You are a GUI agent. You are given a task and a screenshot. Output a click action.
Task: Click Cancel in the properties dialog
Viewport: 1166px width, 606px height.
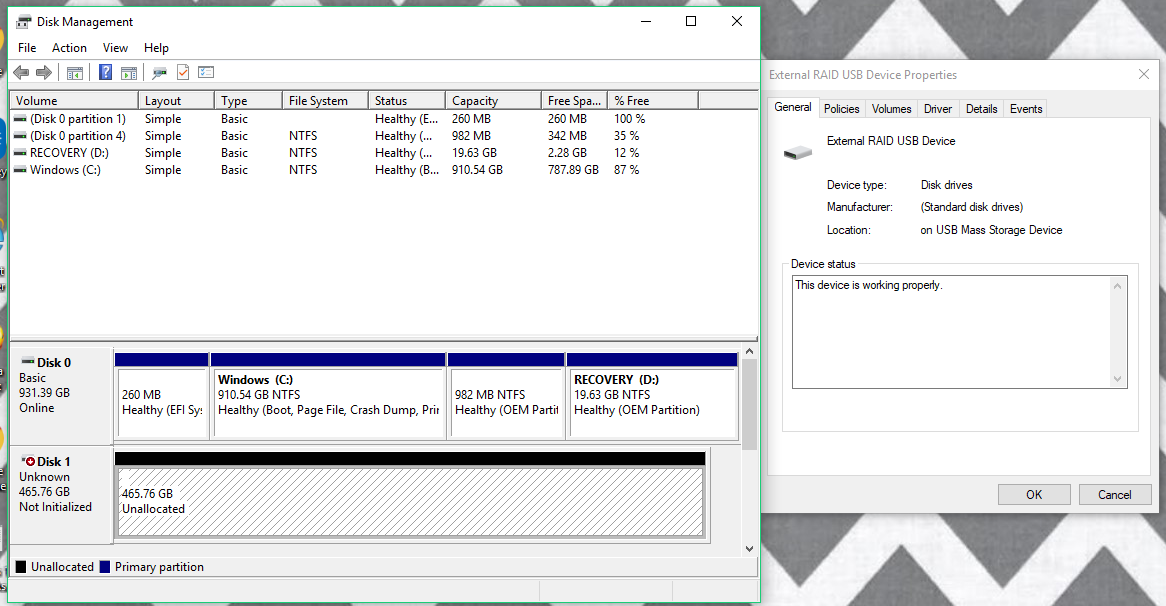click(1114, 494)
